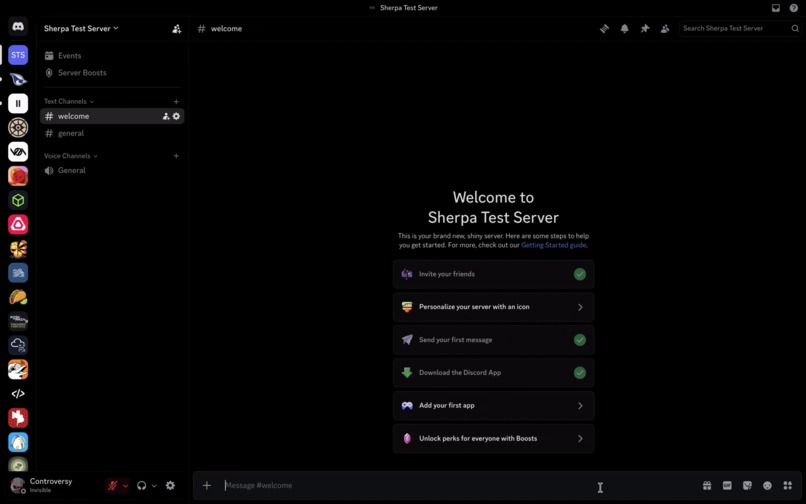The width and height of the screenshot is (806, 504).
Task: Open the emoji picker icon
Action: (767, 485)
